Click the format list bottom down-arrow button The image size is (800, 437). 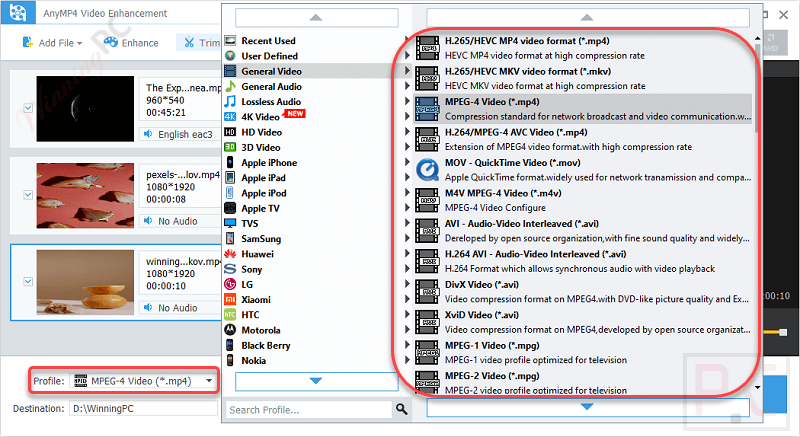(x=588, y=407)
